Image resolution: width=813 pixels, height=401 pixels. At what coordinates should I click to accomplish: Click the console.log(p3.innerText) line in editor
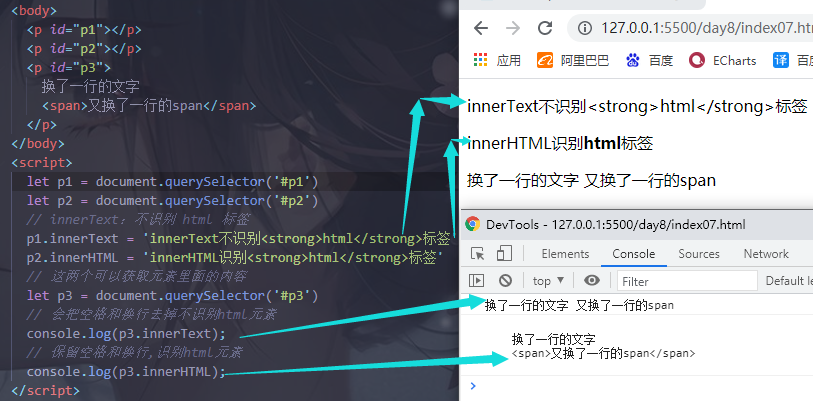127,334
